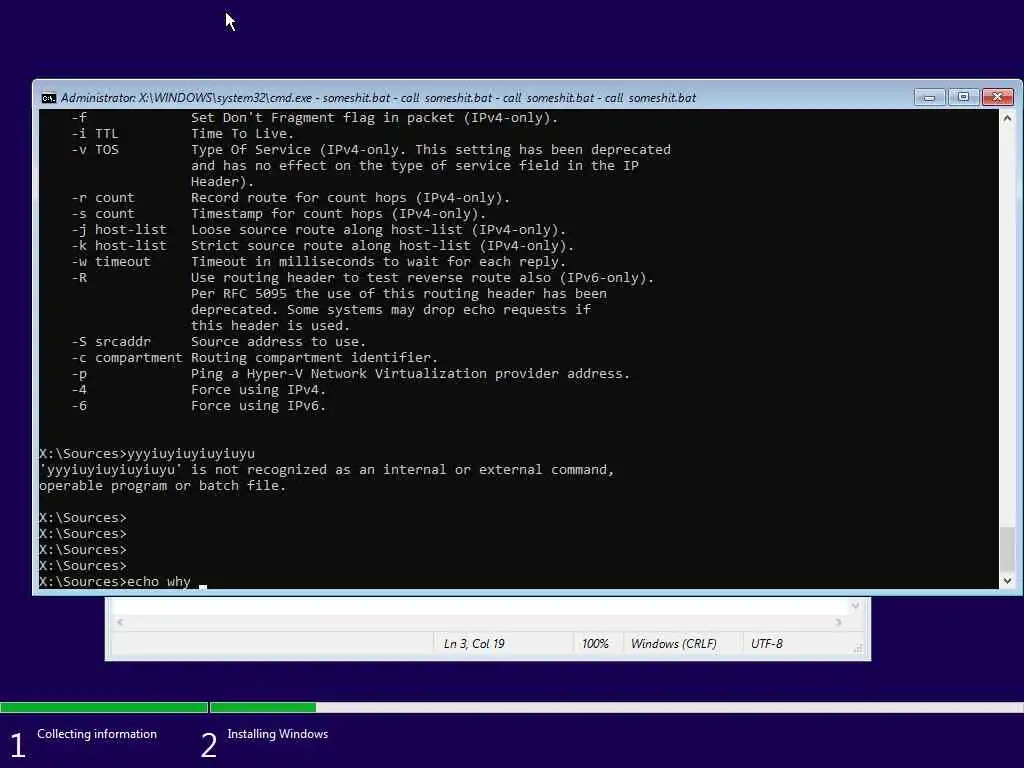This screenshot has height=768, width=1024.
Task: Click the Collecting information progress bar segment
Action: click(104, 707)
